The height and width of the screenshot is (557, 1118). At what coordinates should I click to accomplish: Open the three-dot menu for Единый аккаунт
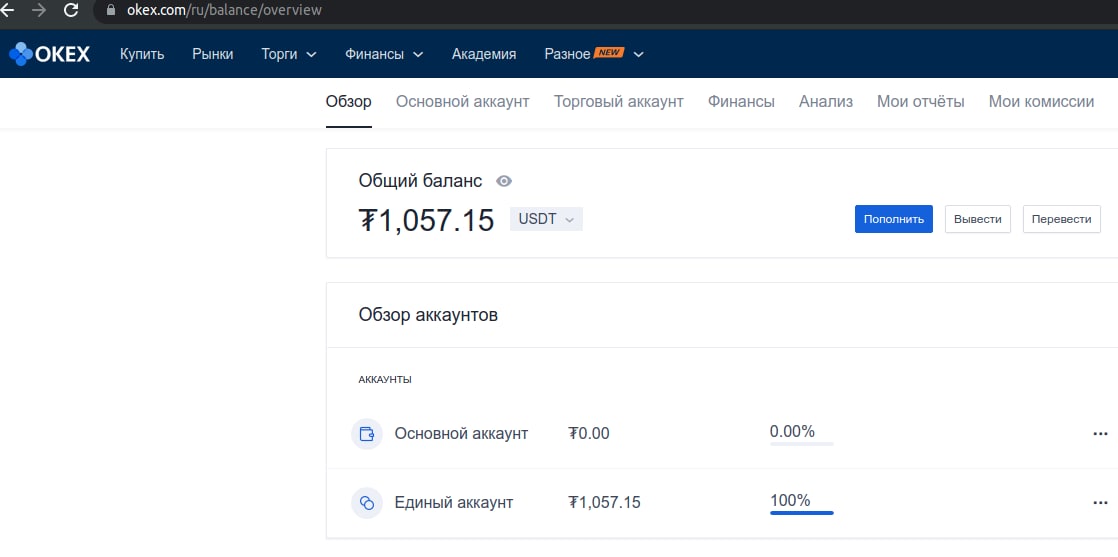(x=1100, y=503)
